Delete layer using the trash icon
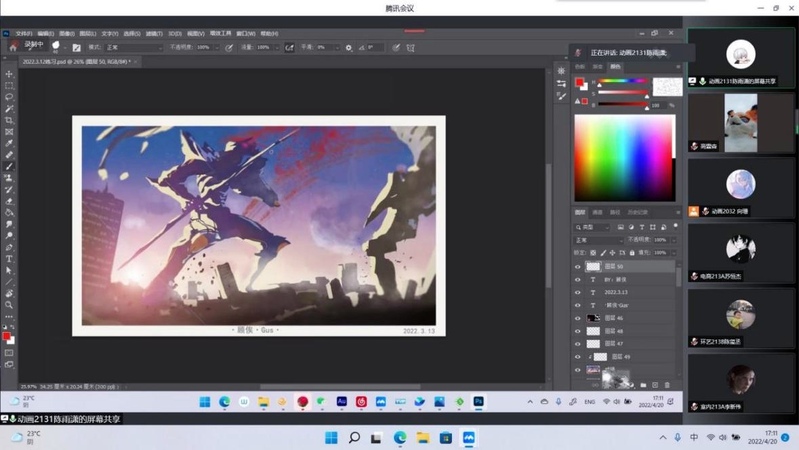The width and height of the screenshot is (799, 450). 668,385
